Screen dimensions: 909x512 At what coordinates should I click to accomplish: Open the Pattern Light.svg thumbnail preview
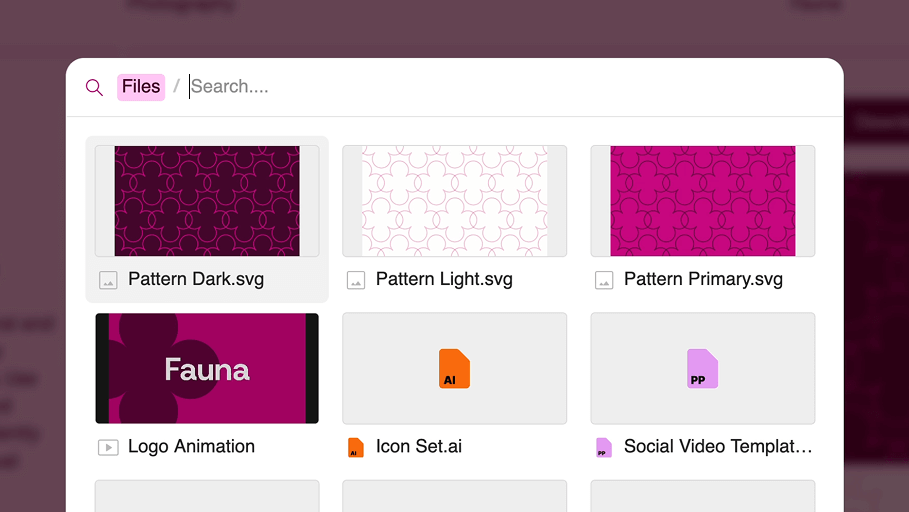(x=455, y=201)
